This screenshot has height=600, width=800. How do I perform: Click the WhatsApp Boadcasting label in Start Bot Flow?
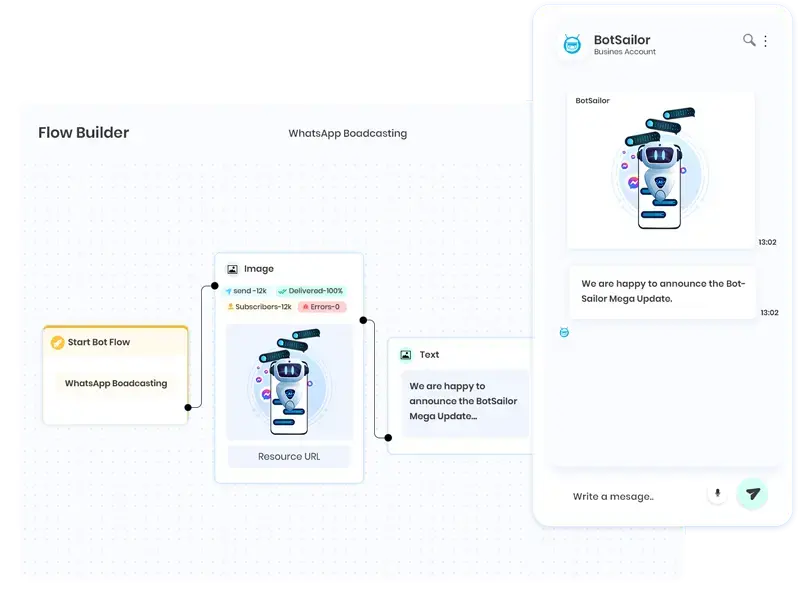[116, 383]
